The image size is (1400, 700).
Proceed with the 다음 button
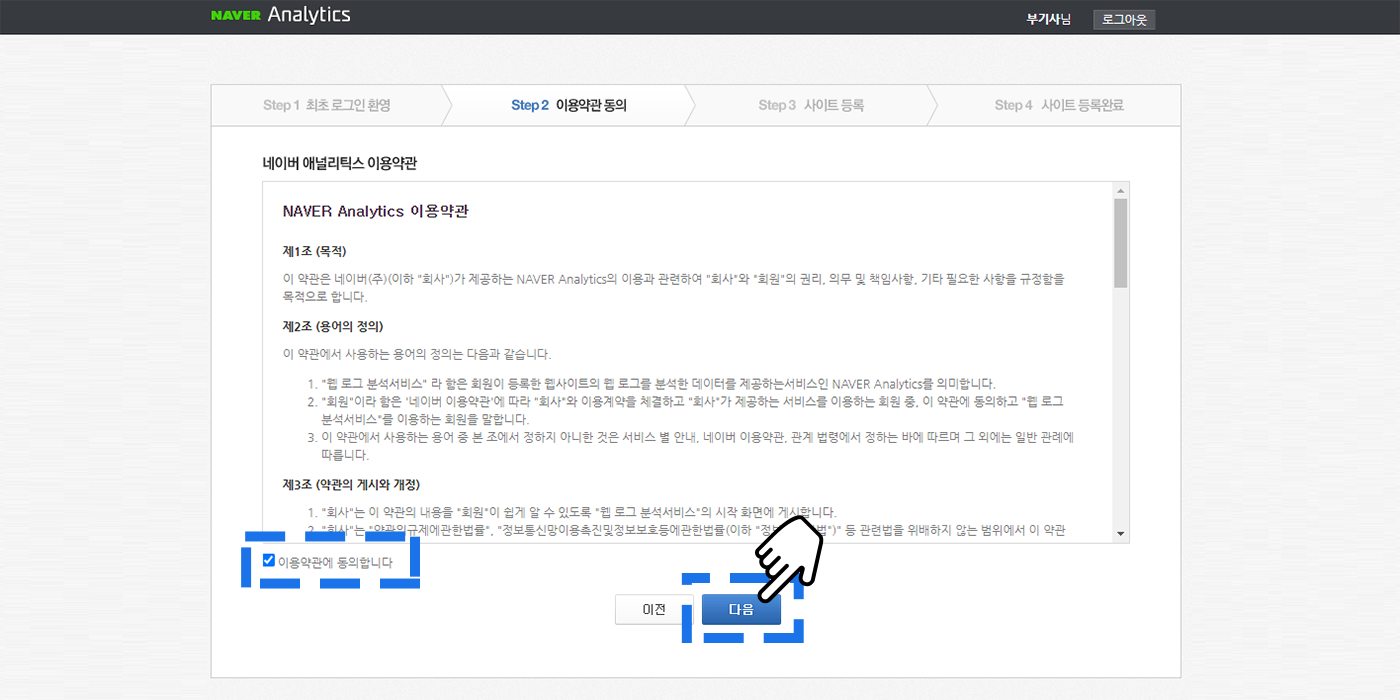coord(741,609)
